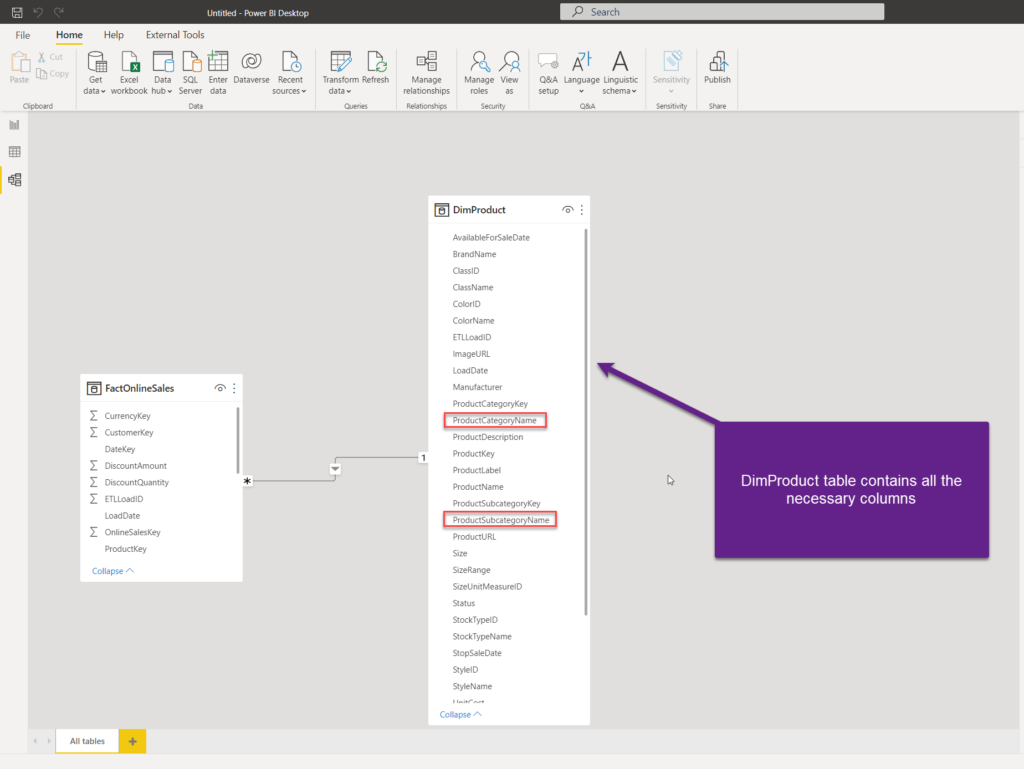
Task: Toggle visibility of DimProduct table
Action: tap(568, 210)
